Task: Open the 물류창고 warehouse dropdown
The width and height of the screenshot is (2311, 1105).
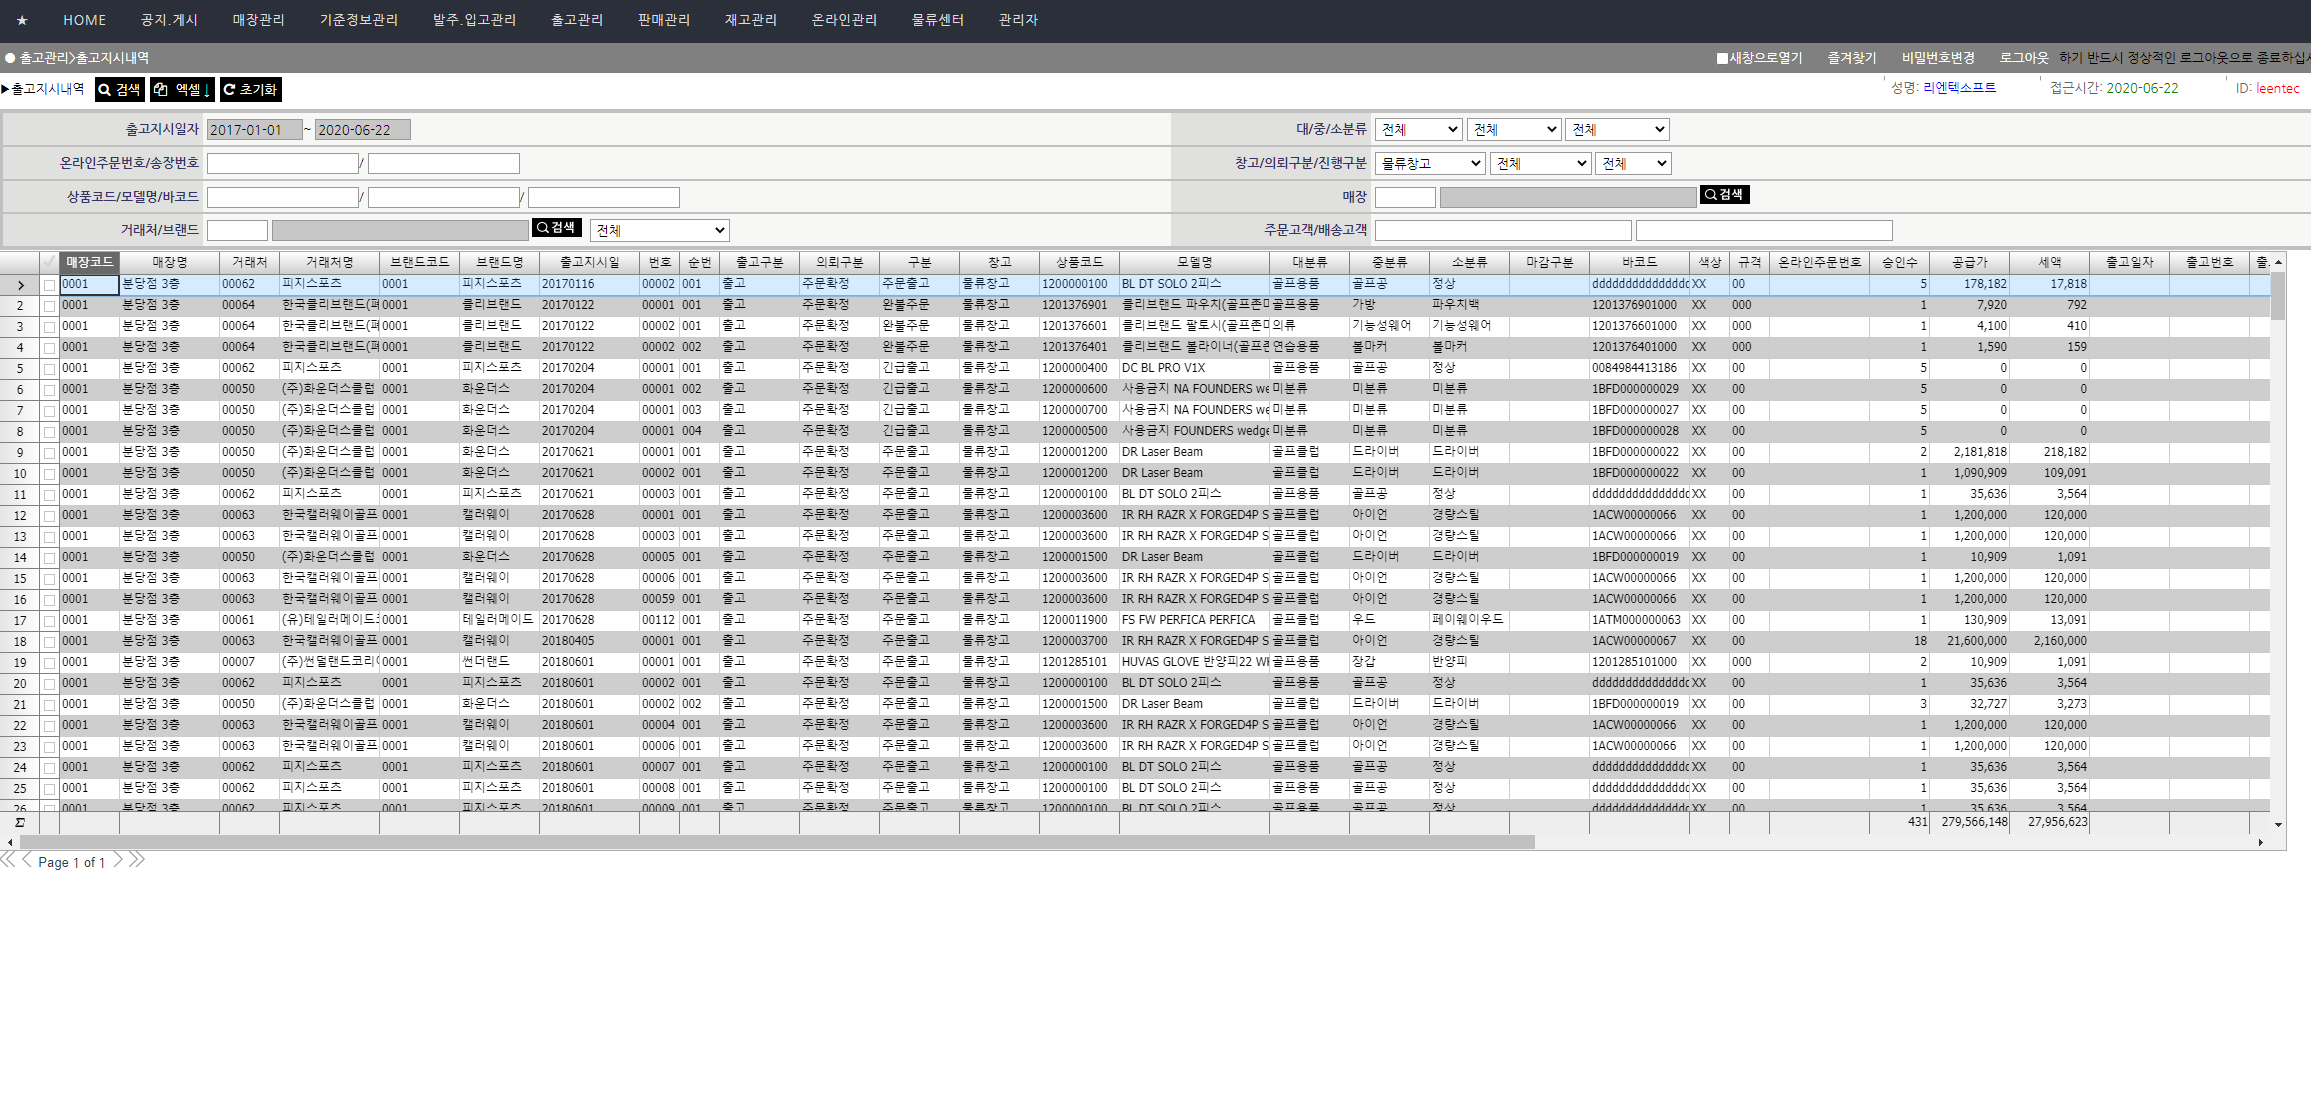Action: pyautogui.click(x=1429, y=163)
